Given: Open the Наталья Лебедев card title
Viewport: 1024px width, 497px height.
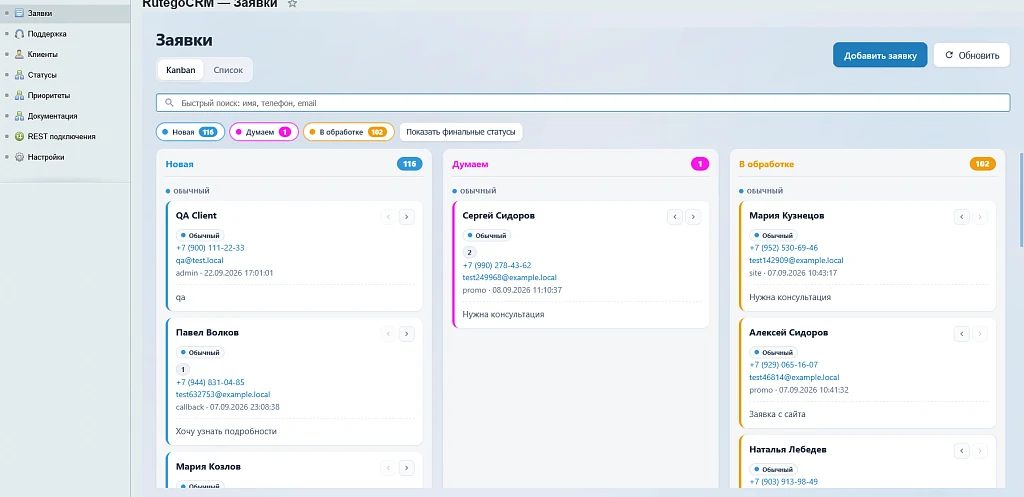Looking at the screenshot, I should click(788, 450).
